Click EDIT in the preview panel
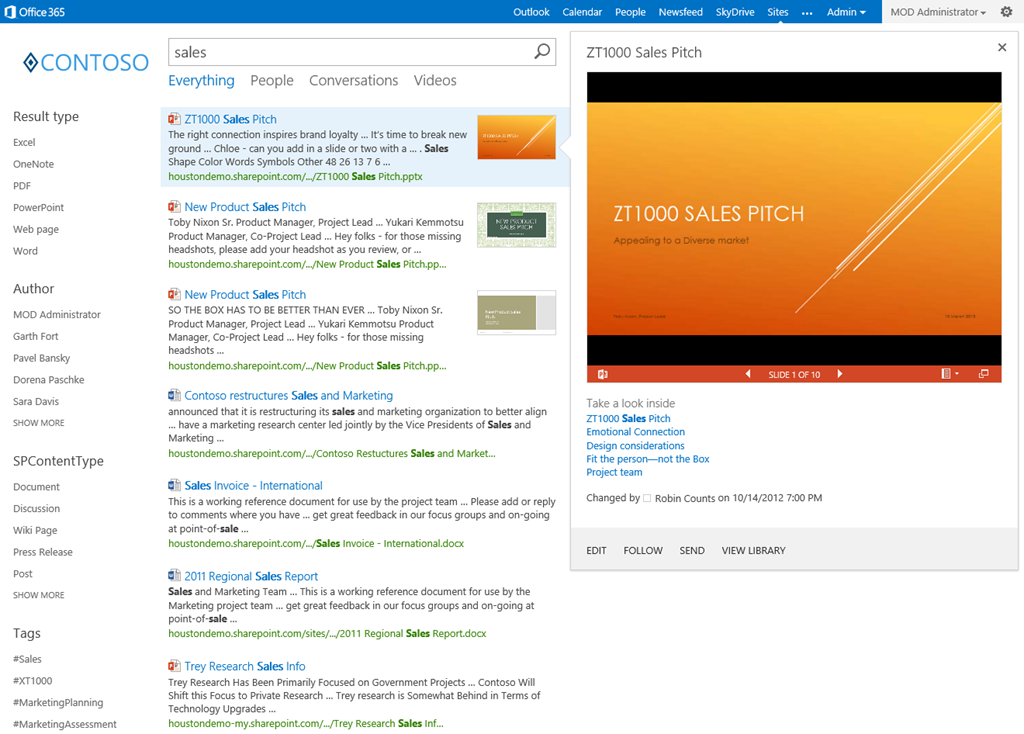This screenshot has width=1024, height=734. (596, 550)
